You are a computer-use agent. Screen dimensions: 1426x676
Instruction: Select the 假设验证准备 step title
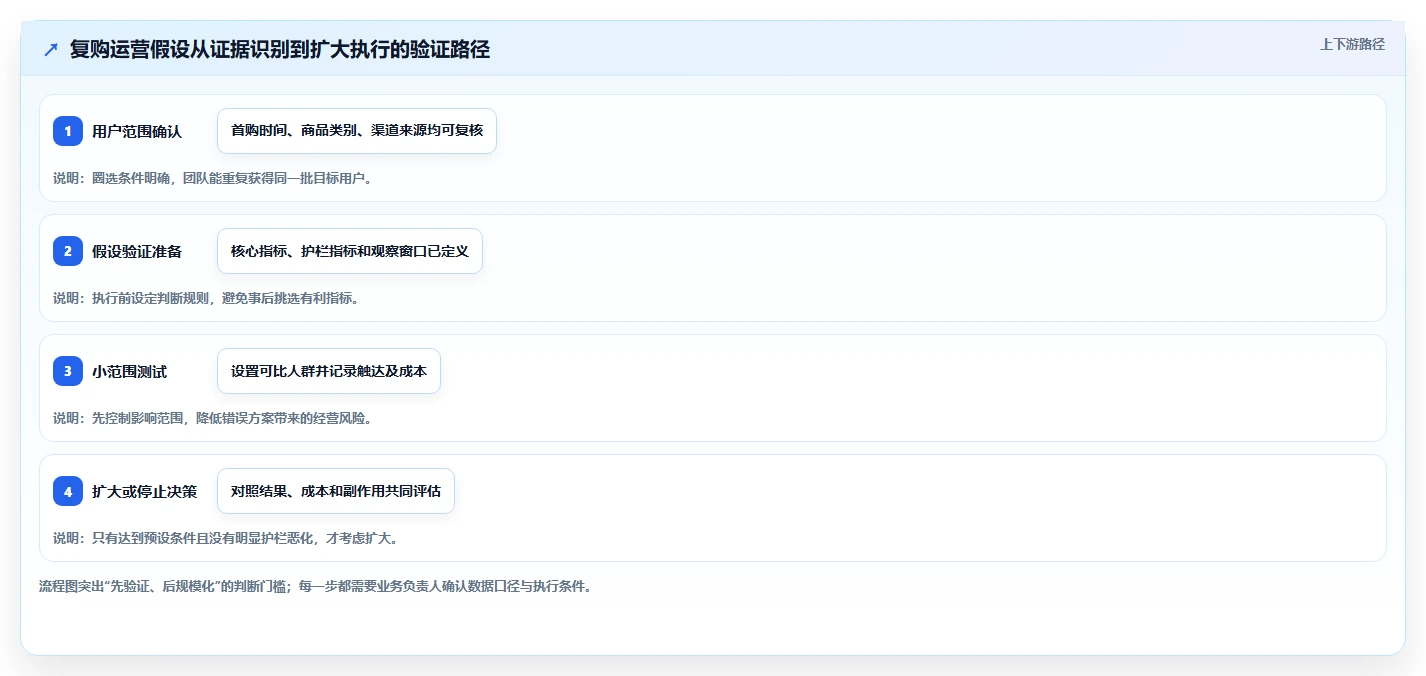coord(137,251)
